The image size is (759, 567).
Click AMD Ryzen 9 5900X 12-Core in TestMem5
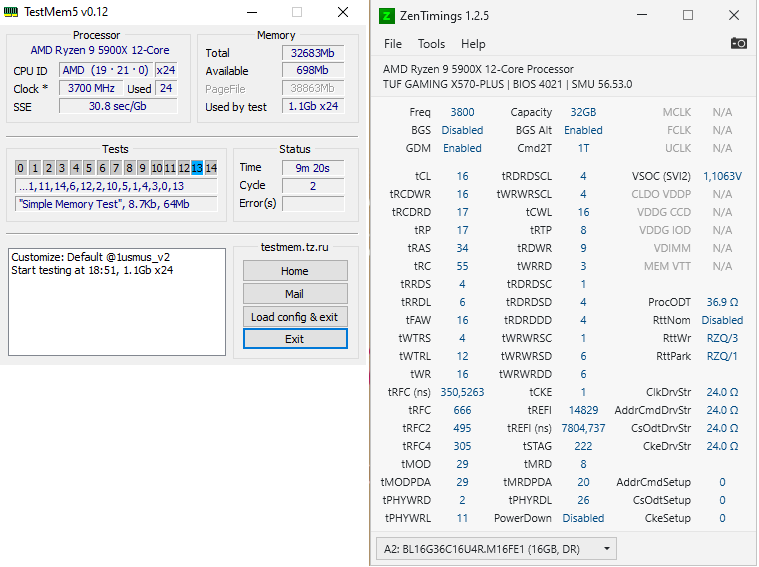(100, 50)
